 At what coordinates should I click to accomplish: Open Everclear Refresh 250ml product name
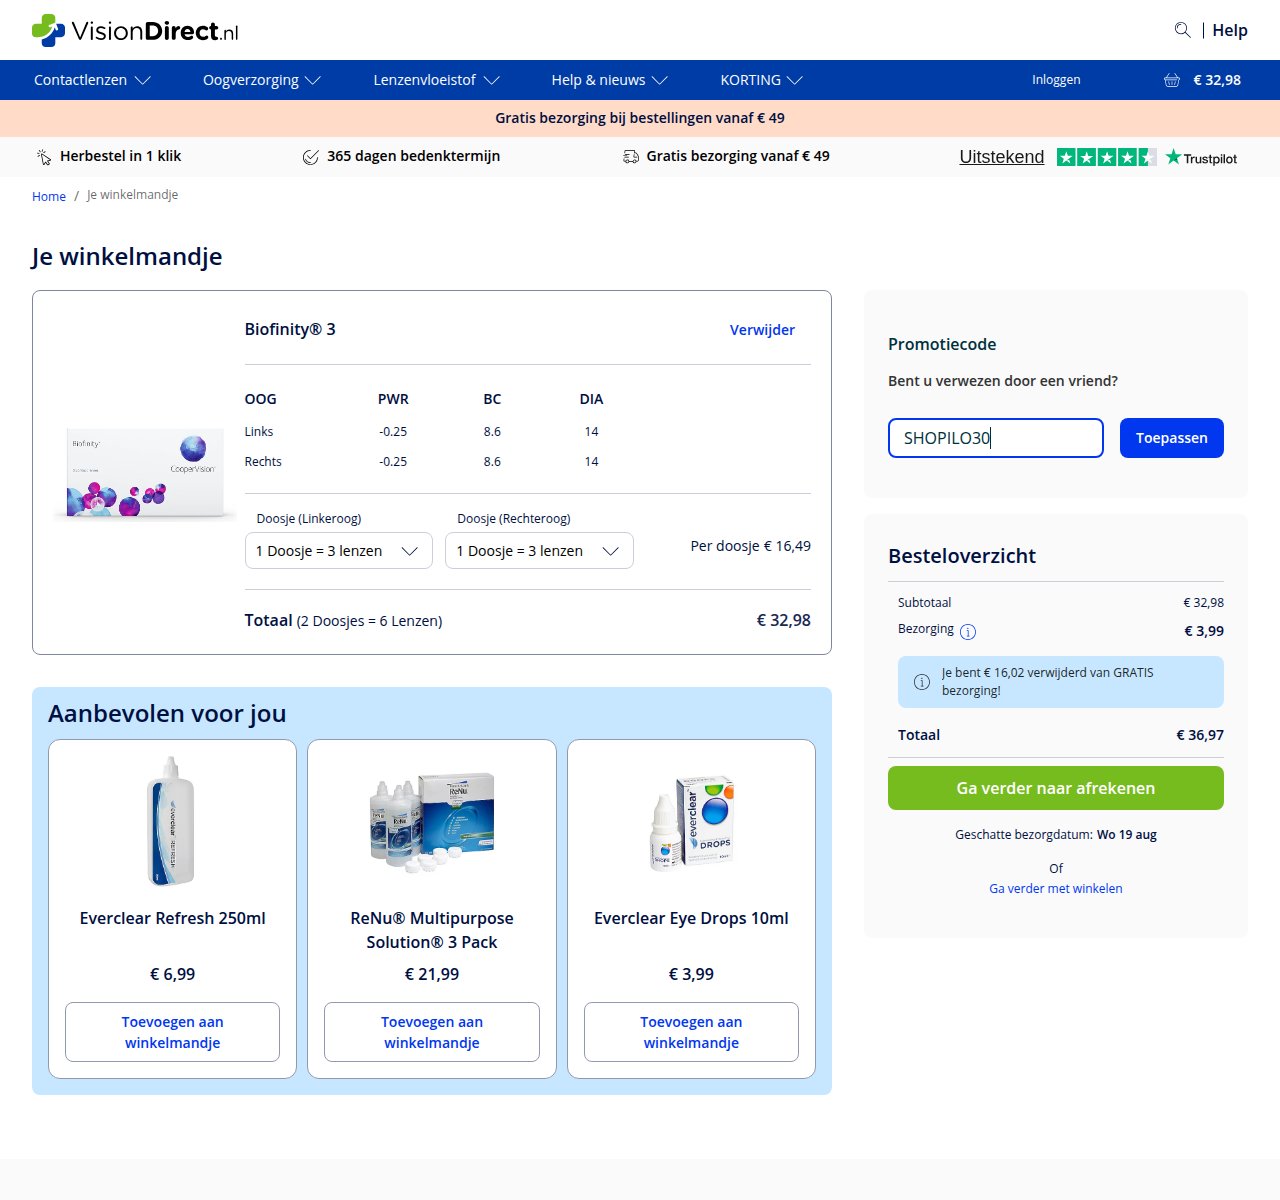click(172, 918)
